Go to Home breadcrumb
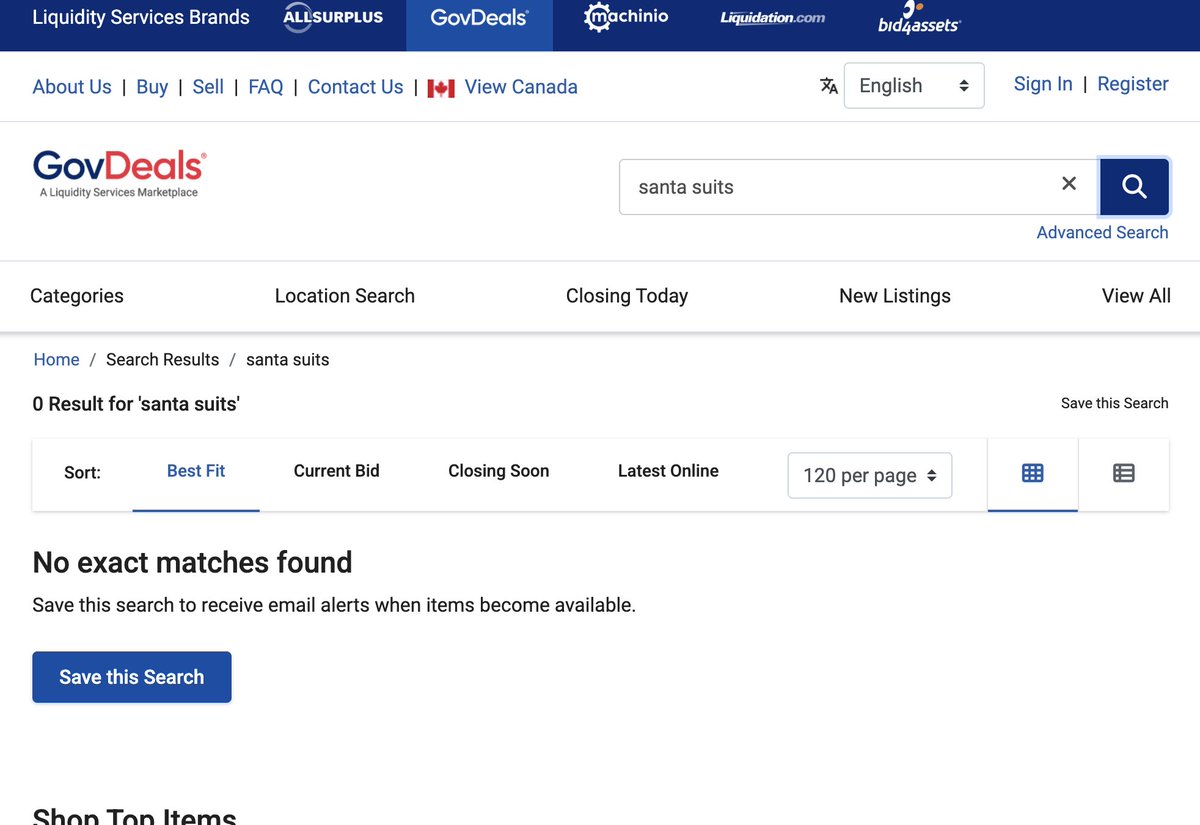The height and width of the screenshot is (825, 1200). pos(56,360)
